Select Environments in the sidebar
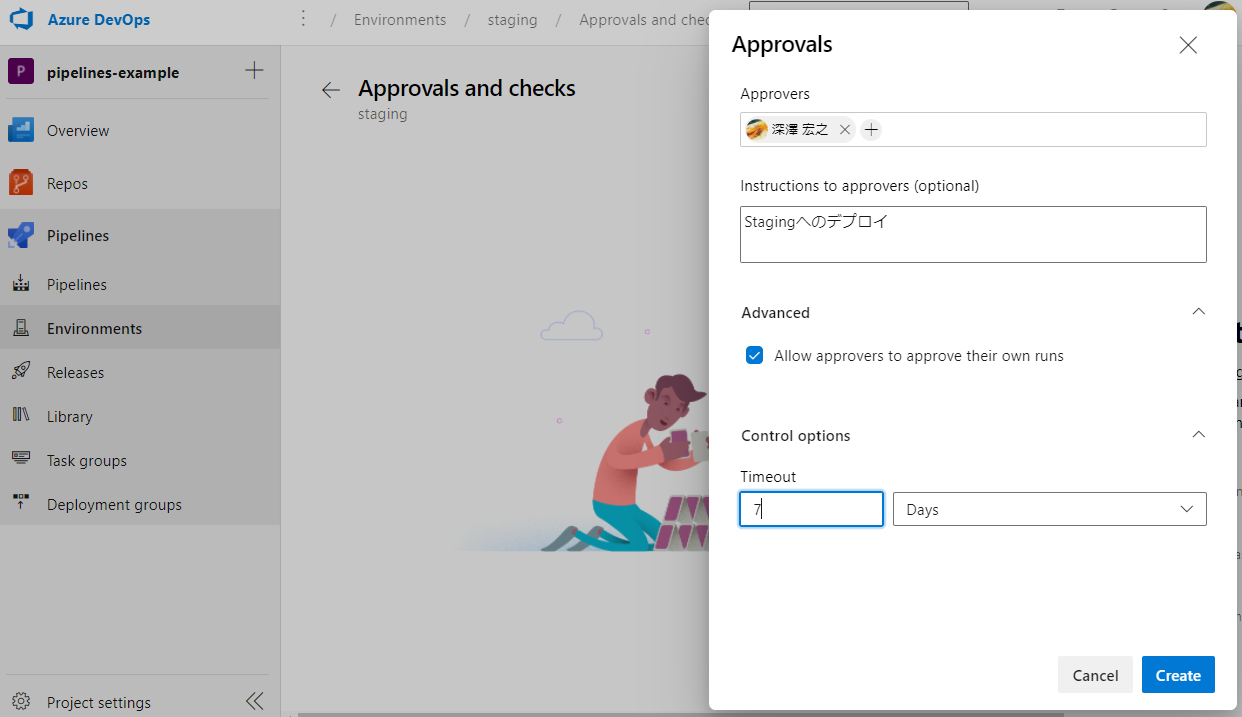Viewport: 1242px width, 717px height. 94,328
